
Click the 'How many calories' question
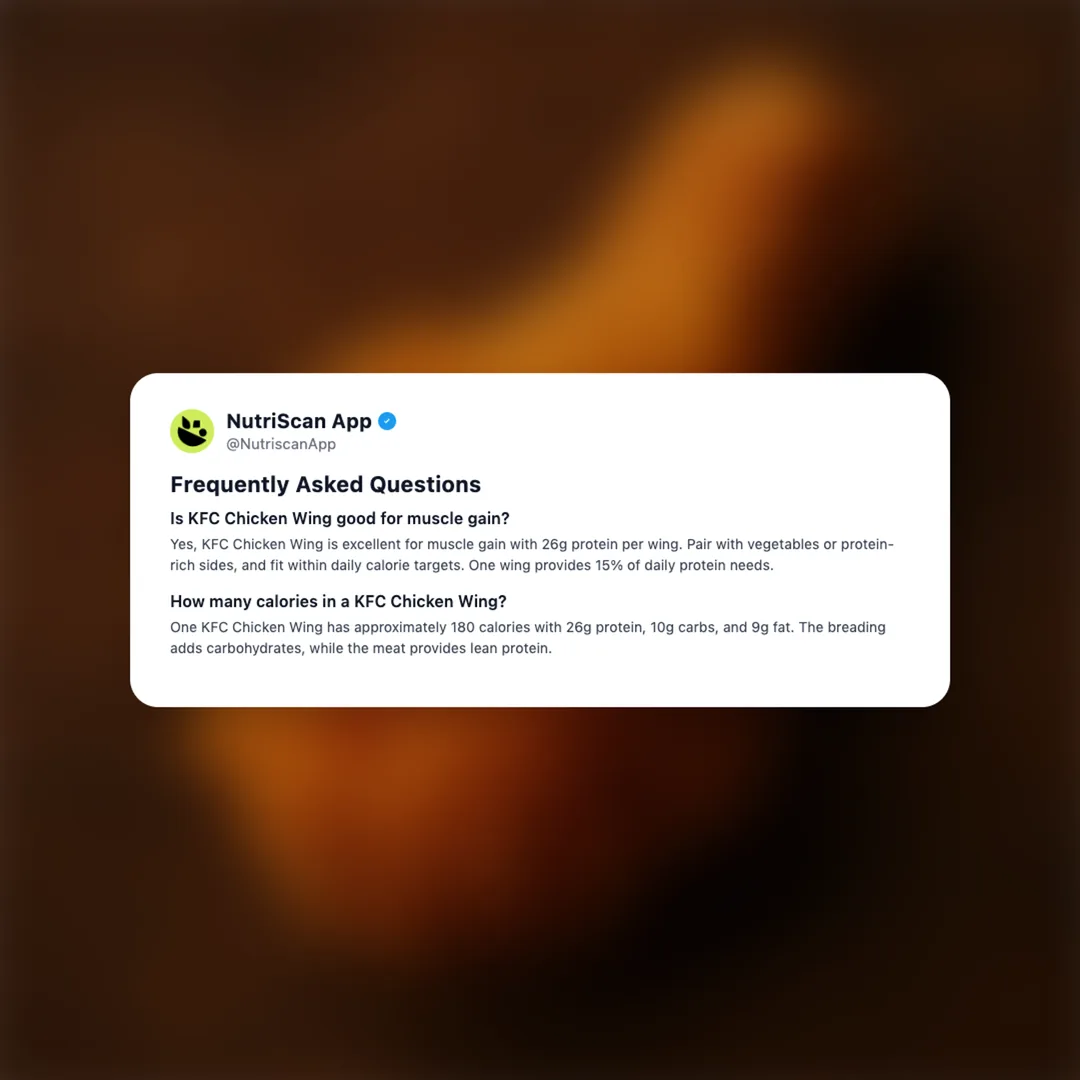[338, 601]
